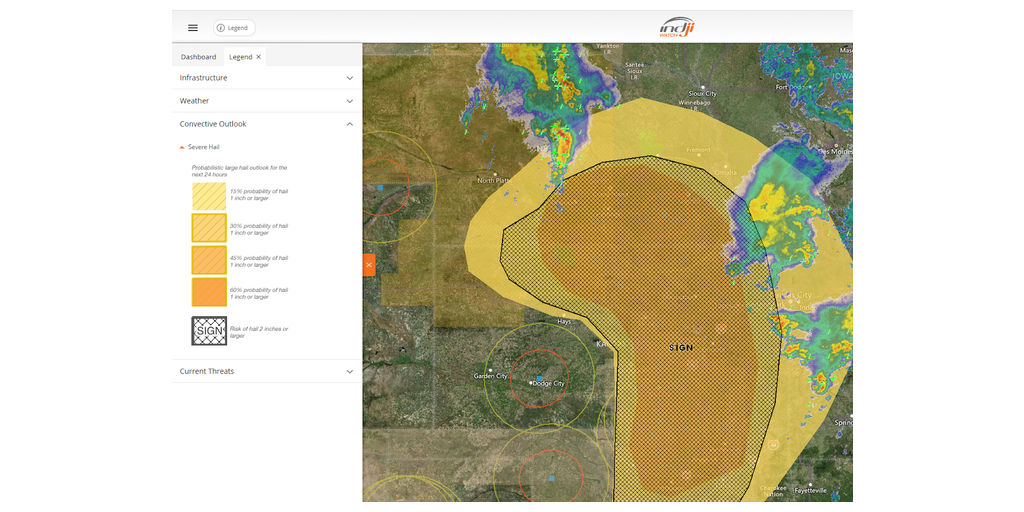This screenshot has width=1024, height=512.
Task: Click the Legend button in the top bar
Action: 235,28
